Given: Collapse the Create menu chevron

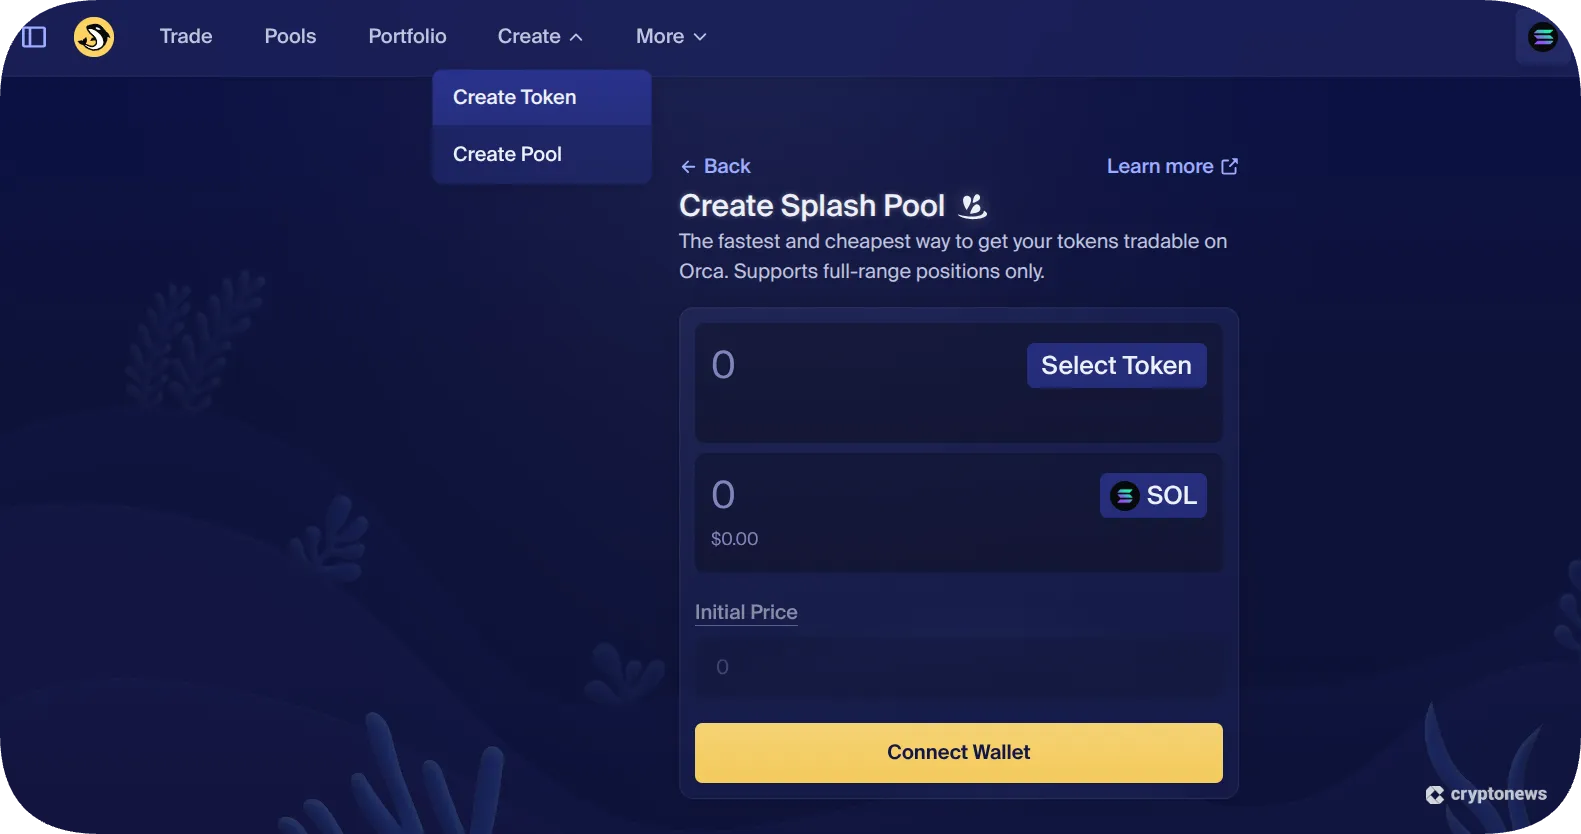Looking at the screenshot, I should [x=574, y=36].
